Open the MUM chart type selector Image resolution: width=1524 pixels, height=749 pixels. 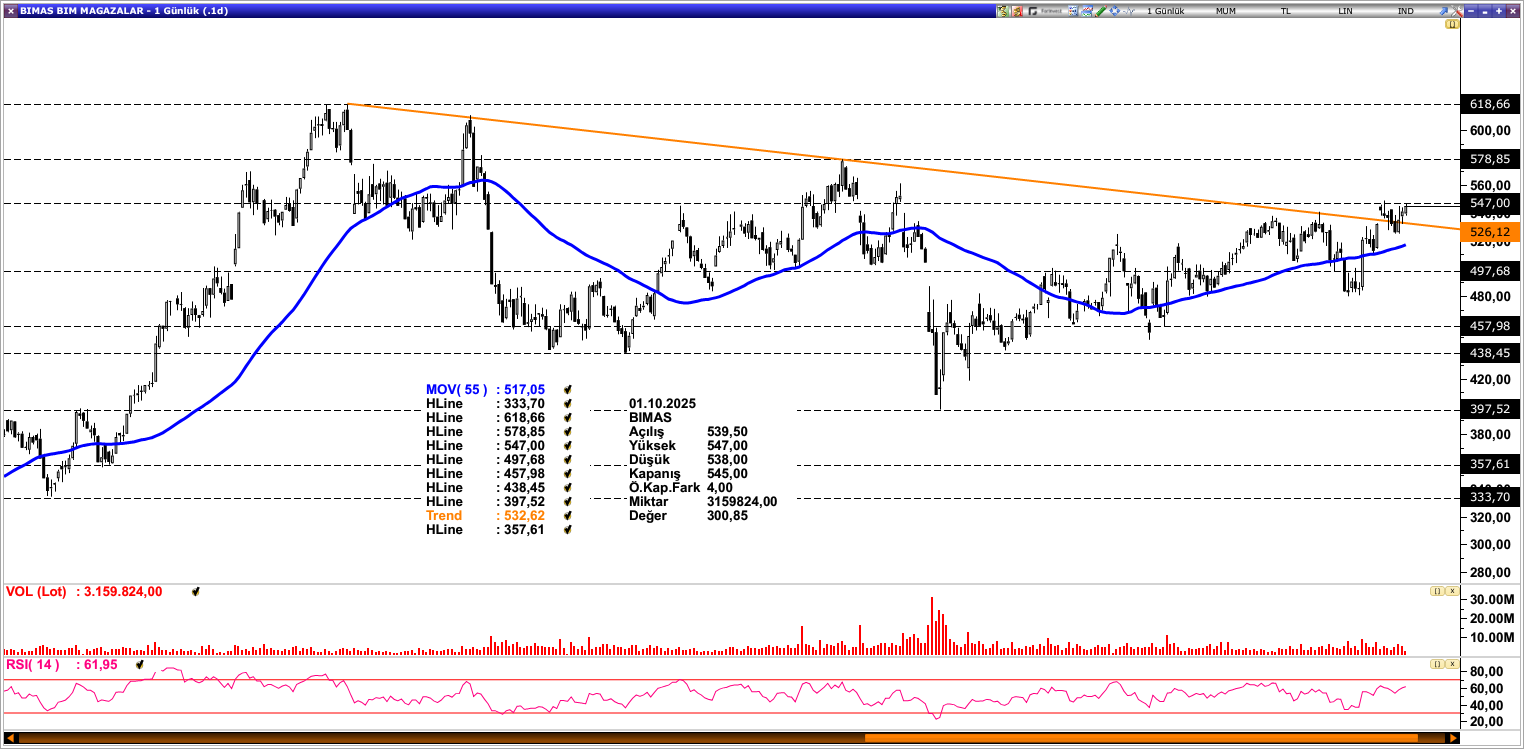[1226, 11]
